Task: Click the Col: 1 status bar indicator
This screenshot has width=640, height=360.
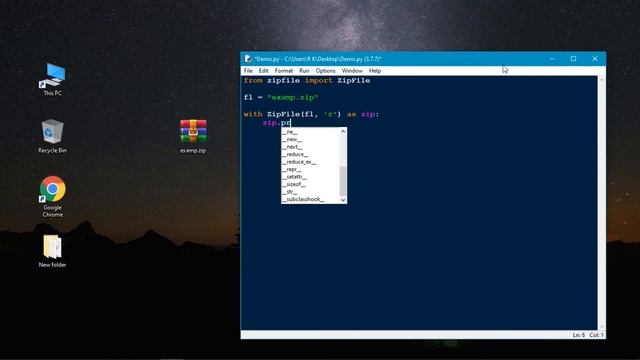Action: point(596,335)
